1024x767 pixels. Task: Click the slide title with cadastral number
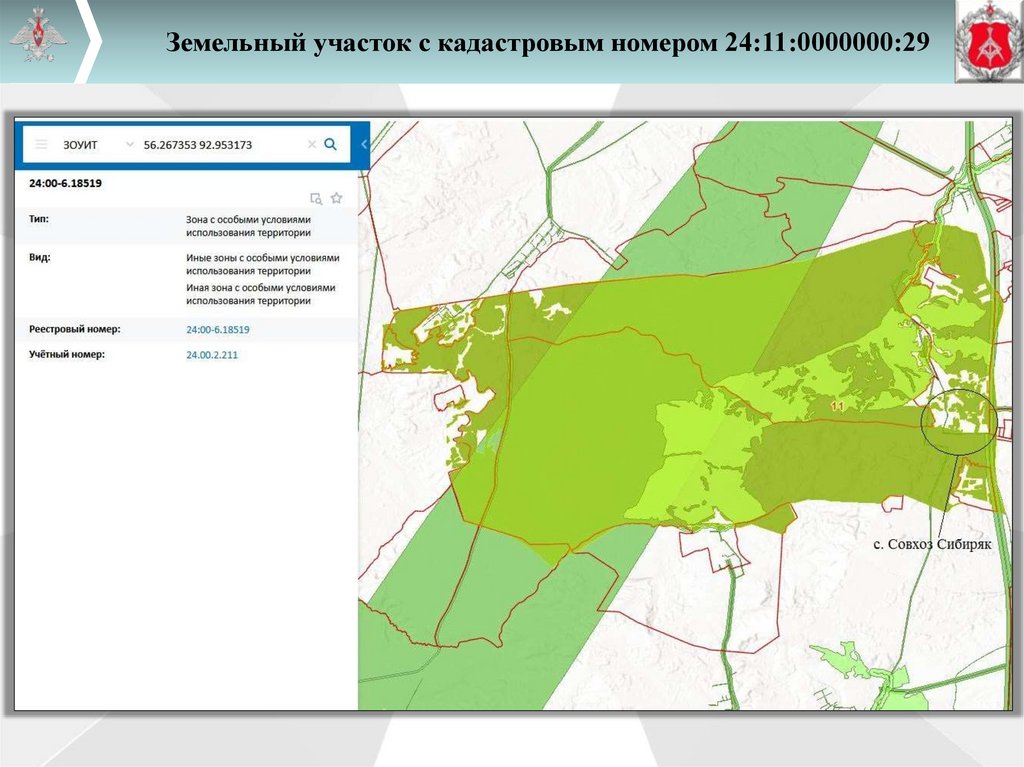coord(547,43)
